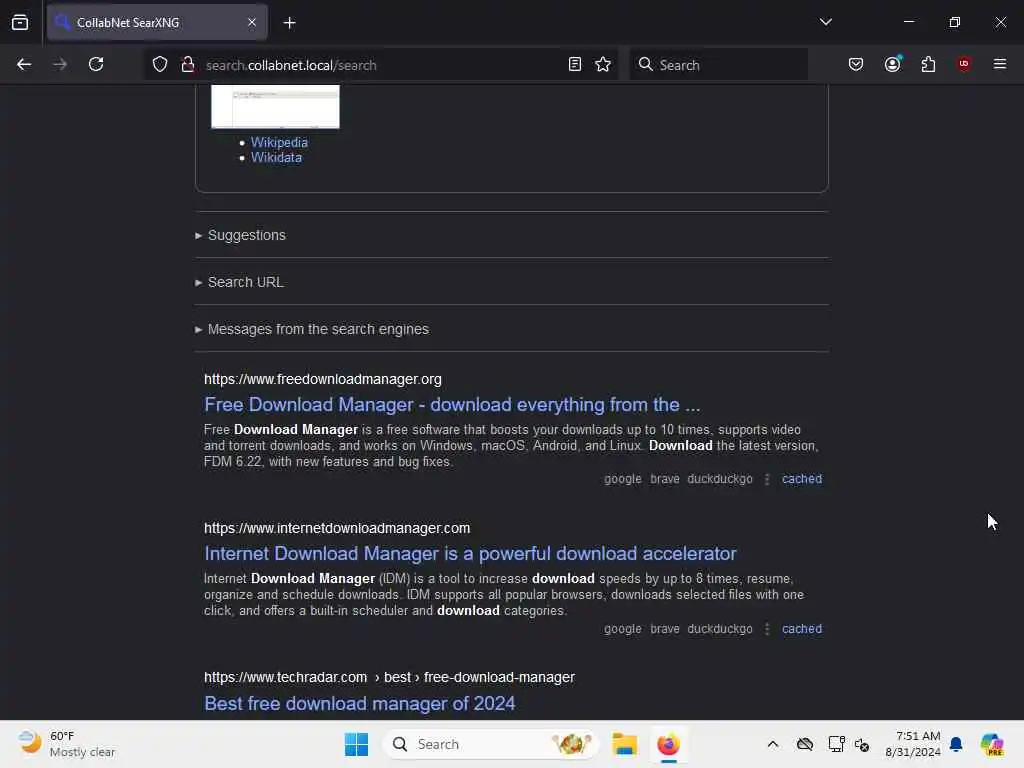Open Firefox application menu
The height and width of the screenshot is (768, 1024).
click(x=1000, y=64)
